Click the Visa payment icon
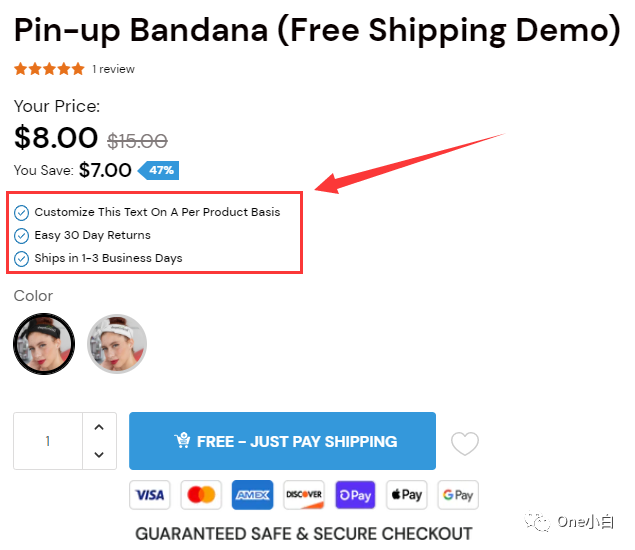Image resolution: width=635 pixels, height=550 pixels. point(150,495)
